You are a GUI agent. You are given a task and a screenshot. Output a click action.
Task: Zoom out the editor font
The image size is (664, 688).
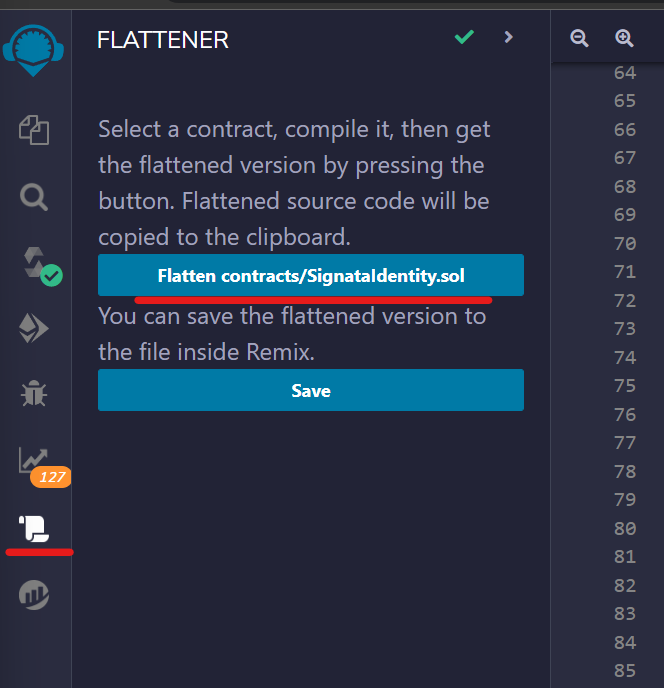[x=579, y=38]
